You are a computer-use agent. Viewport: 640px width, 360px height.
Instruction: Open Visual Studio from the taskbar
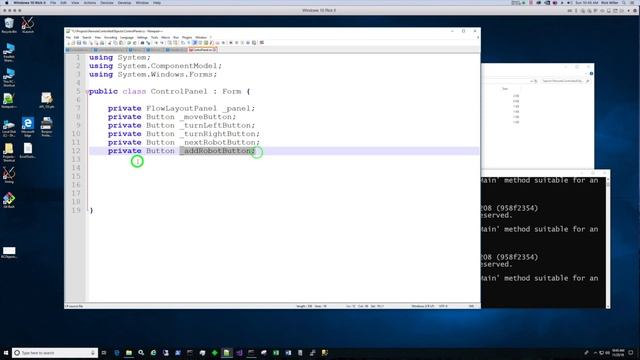tap(239, 353)
